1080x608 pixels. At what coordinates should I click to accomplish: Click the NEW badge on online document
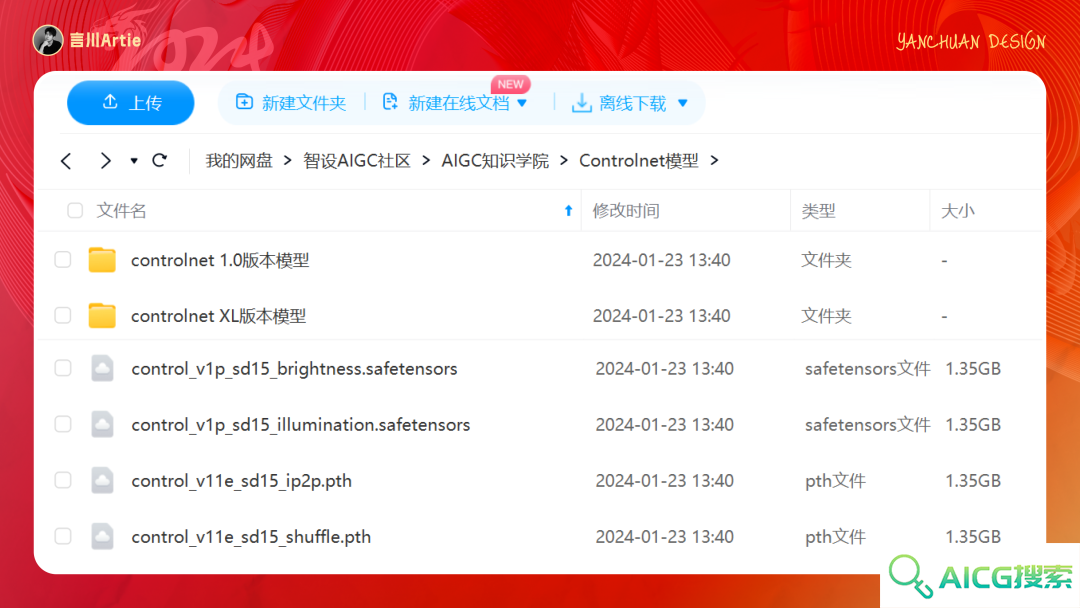510,84
